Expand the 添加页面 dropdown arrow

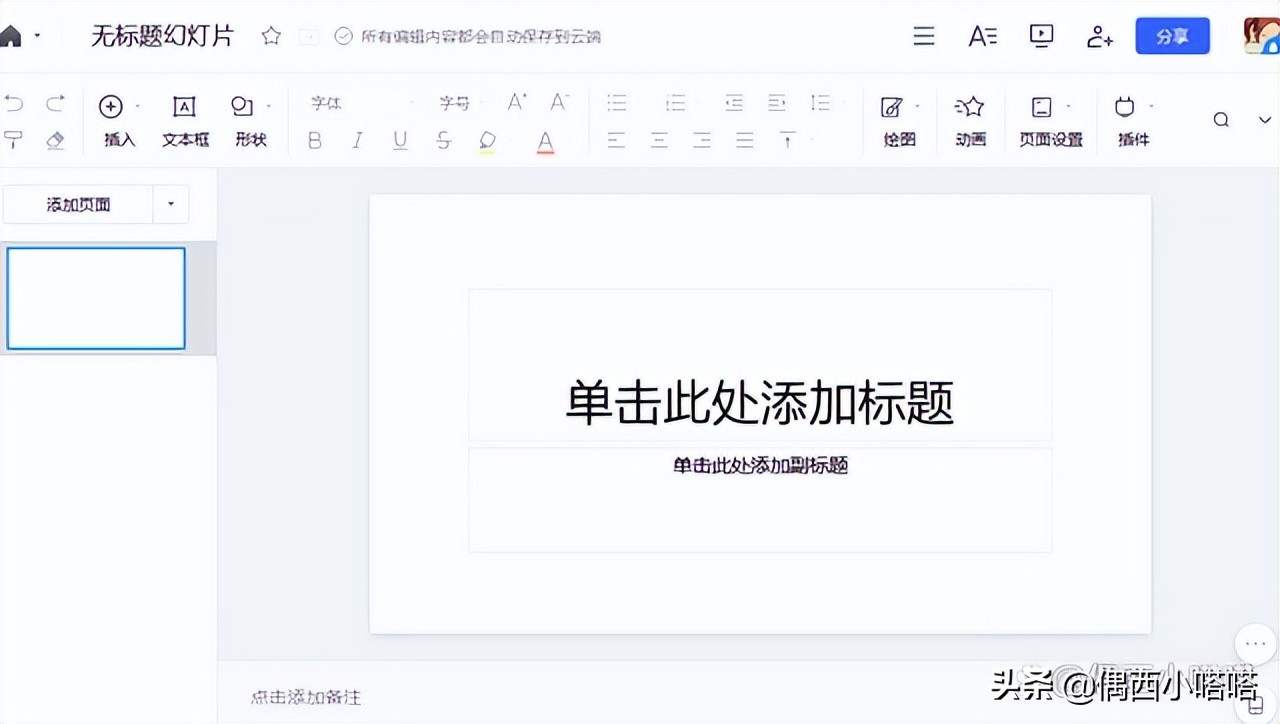tap(171, 203)
